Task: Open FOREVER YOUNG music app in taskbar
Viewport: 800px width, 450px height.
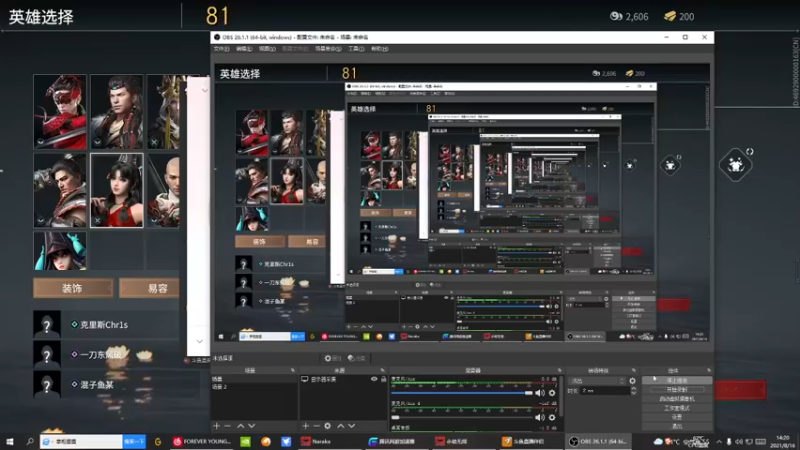Action: pos(203,441)
